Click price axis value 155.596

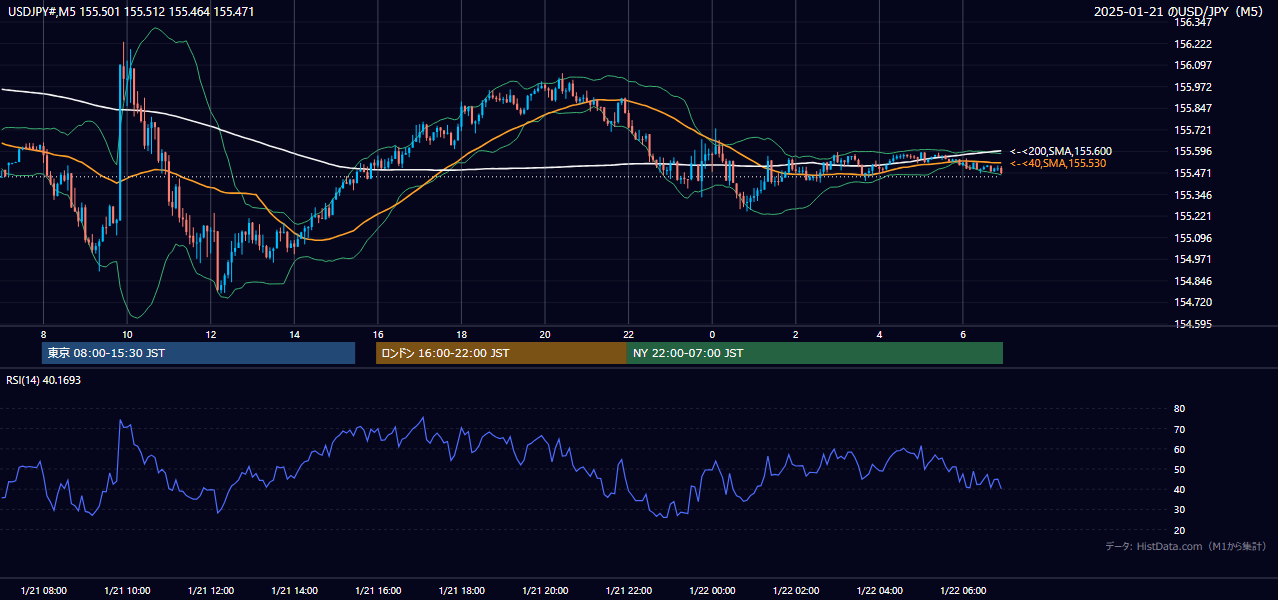point(1193,151)
